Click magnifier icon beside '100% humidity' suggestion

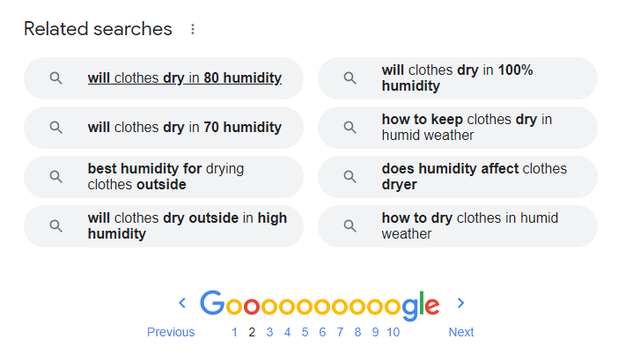[350, 78]
